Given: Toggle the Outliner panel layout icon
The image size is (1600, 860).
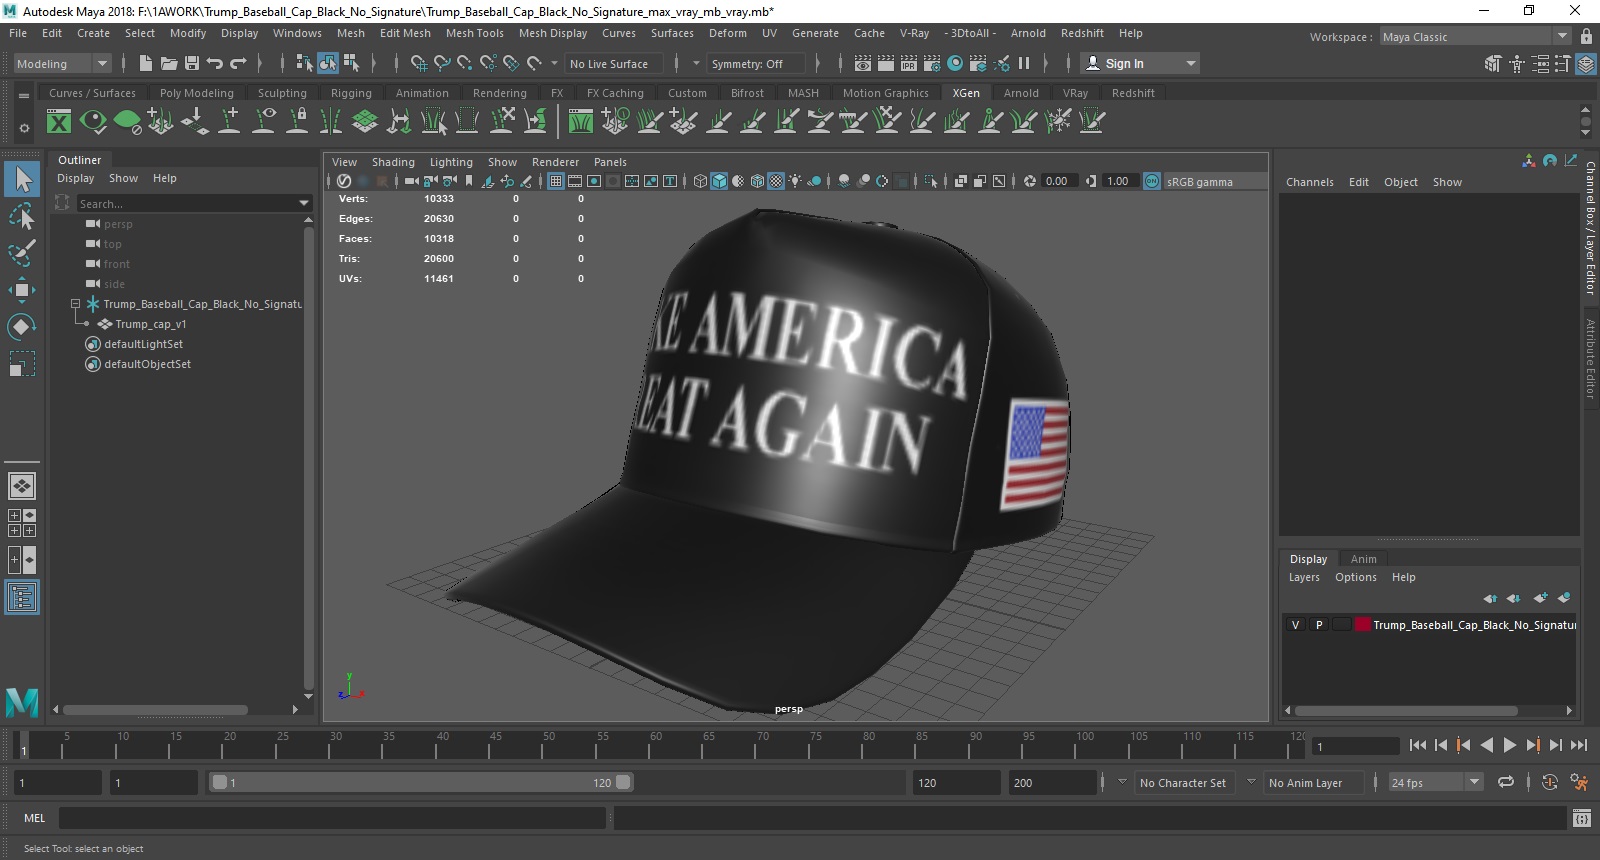Looking at the screenshot, I should (22, 597).
